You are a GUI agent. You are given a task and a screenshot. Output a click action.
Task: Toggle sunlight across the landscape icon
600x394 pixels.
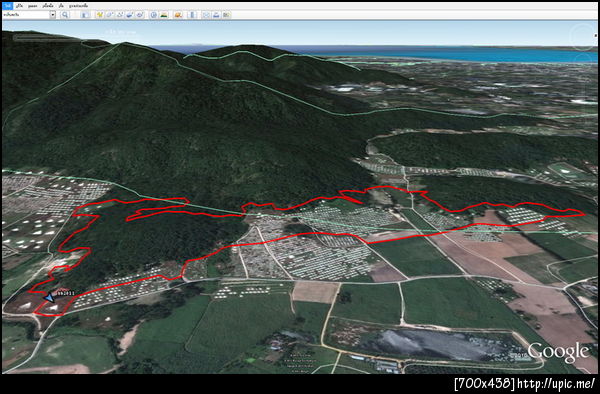[164, 15]
